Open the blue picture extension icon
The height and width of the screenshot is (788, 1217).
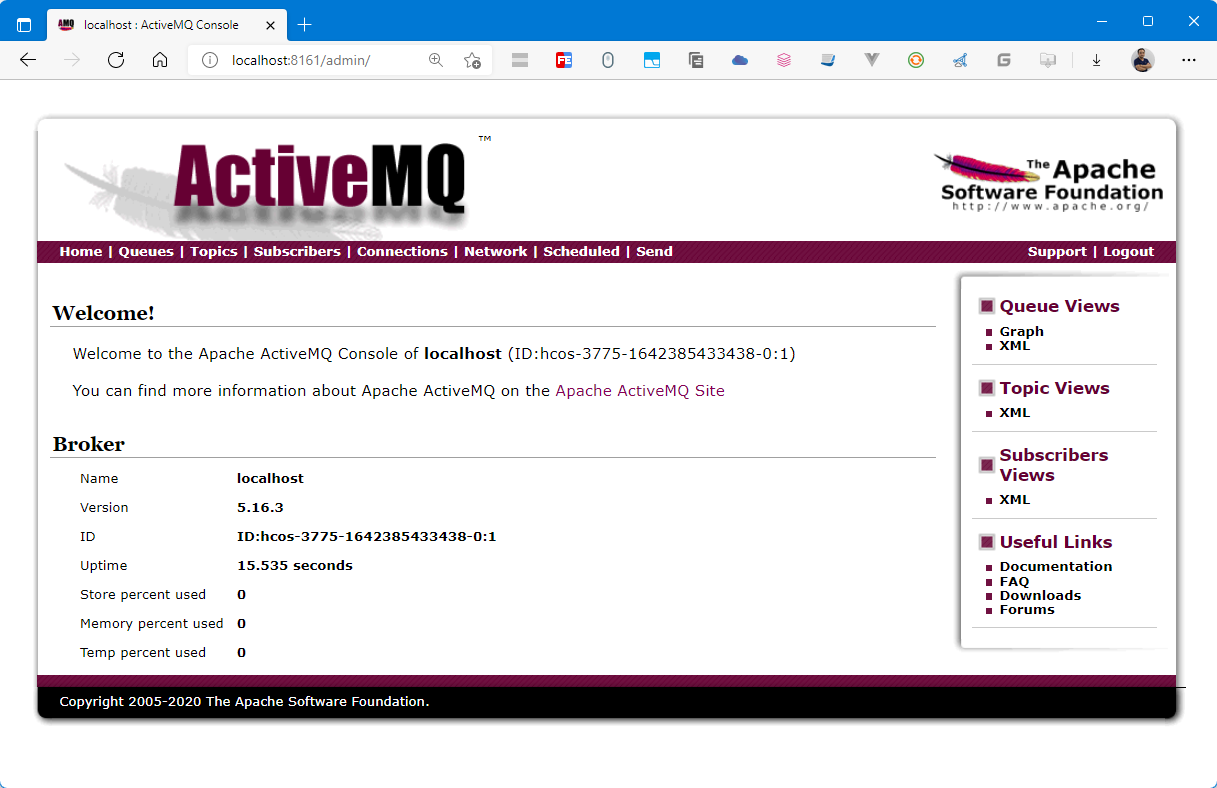652,60
